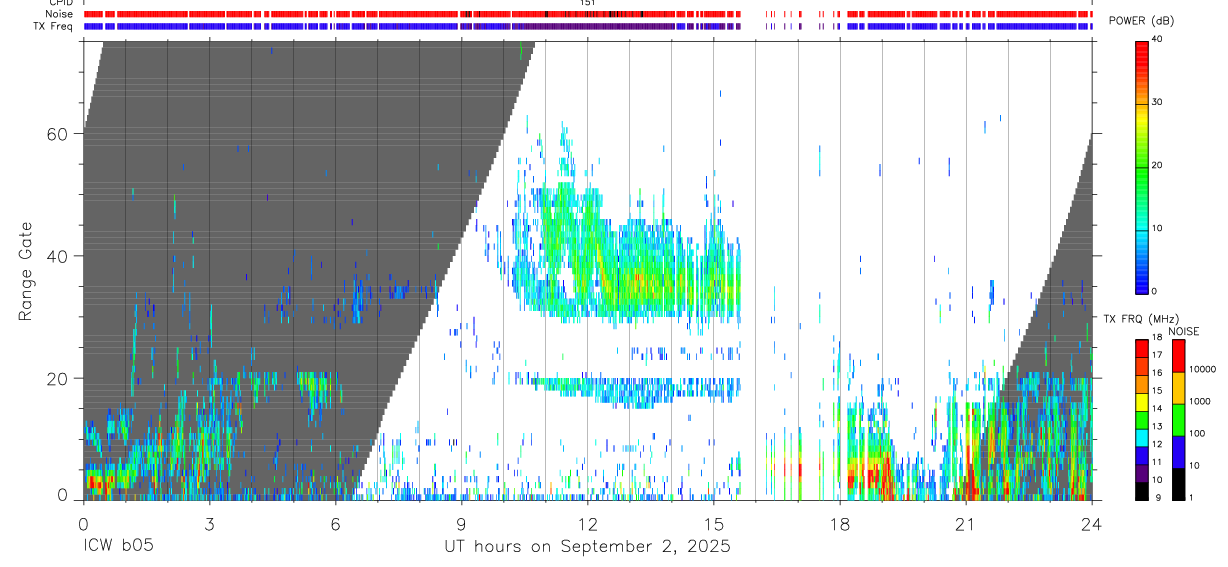Click the x-axis tick label '18' under the plot
This screenshot has width=1228, height=567.
(839, 523)
